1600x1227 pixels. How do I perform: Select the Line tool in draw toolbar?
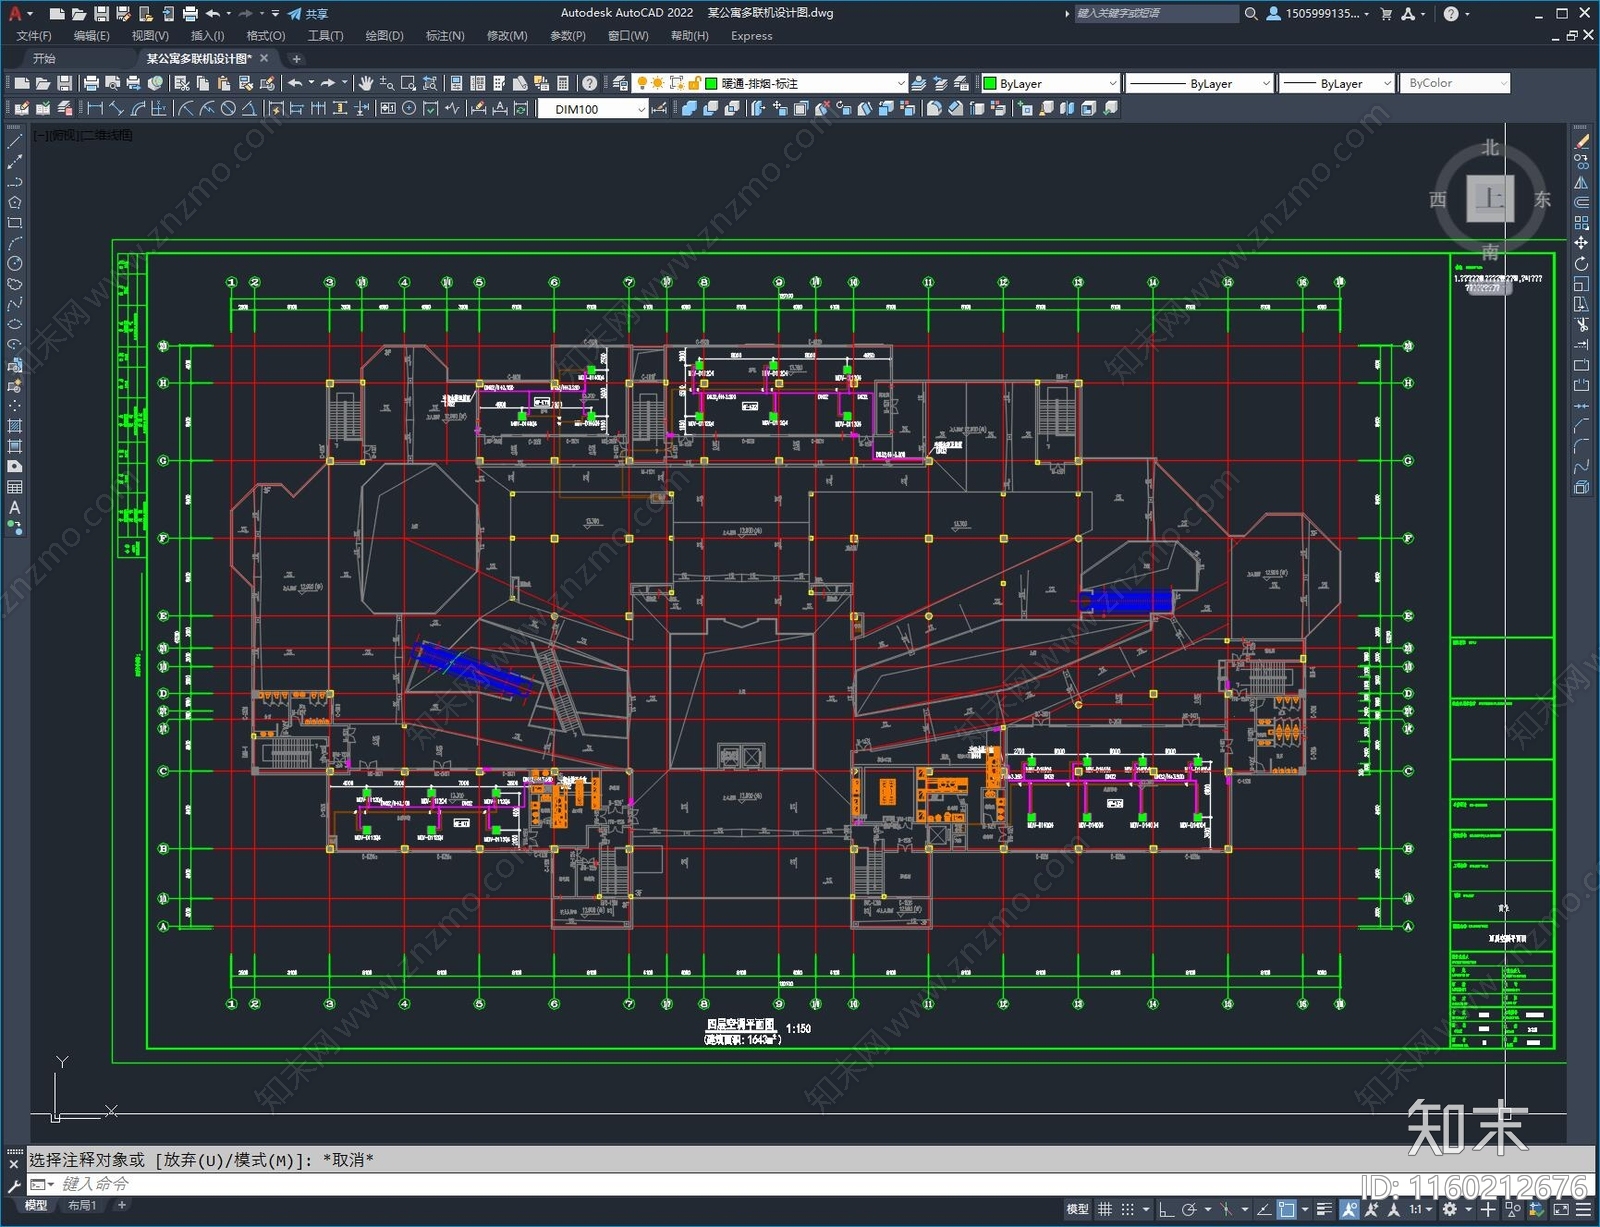click(x=15, y=142)
